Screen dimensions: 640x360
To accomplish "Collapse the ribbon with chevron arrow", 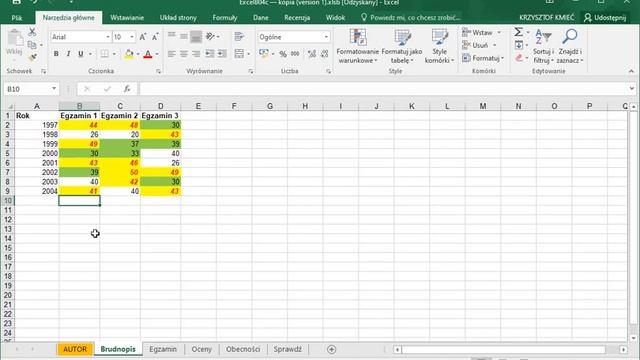I will click(x=631, y=71).
